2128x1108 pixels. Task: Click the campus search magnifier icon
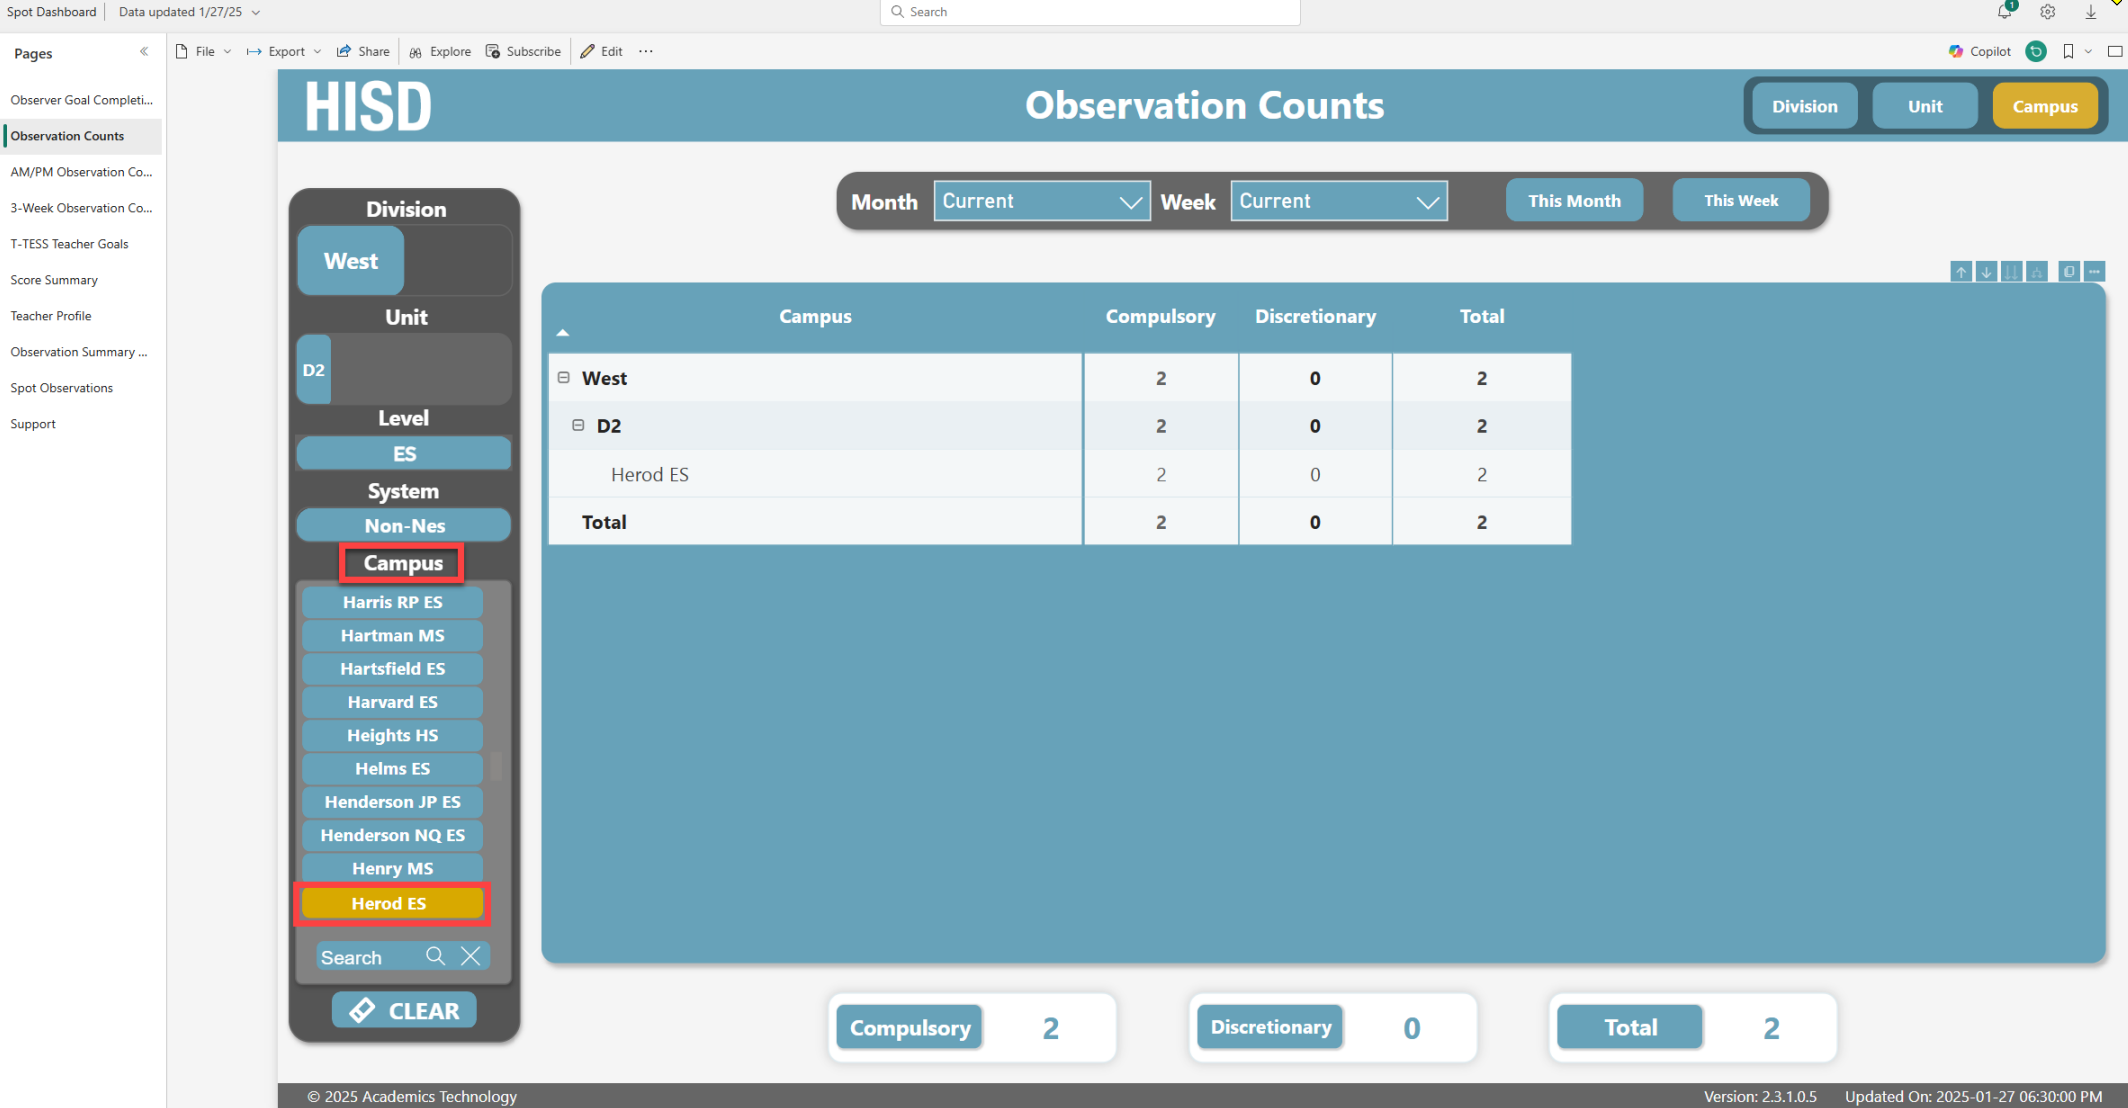(x=435, y=956)
